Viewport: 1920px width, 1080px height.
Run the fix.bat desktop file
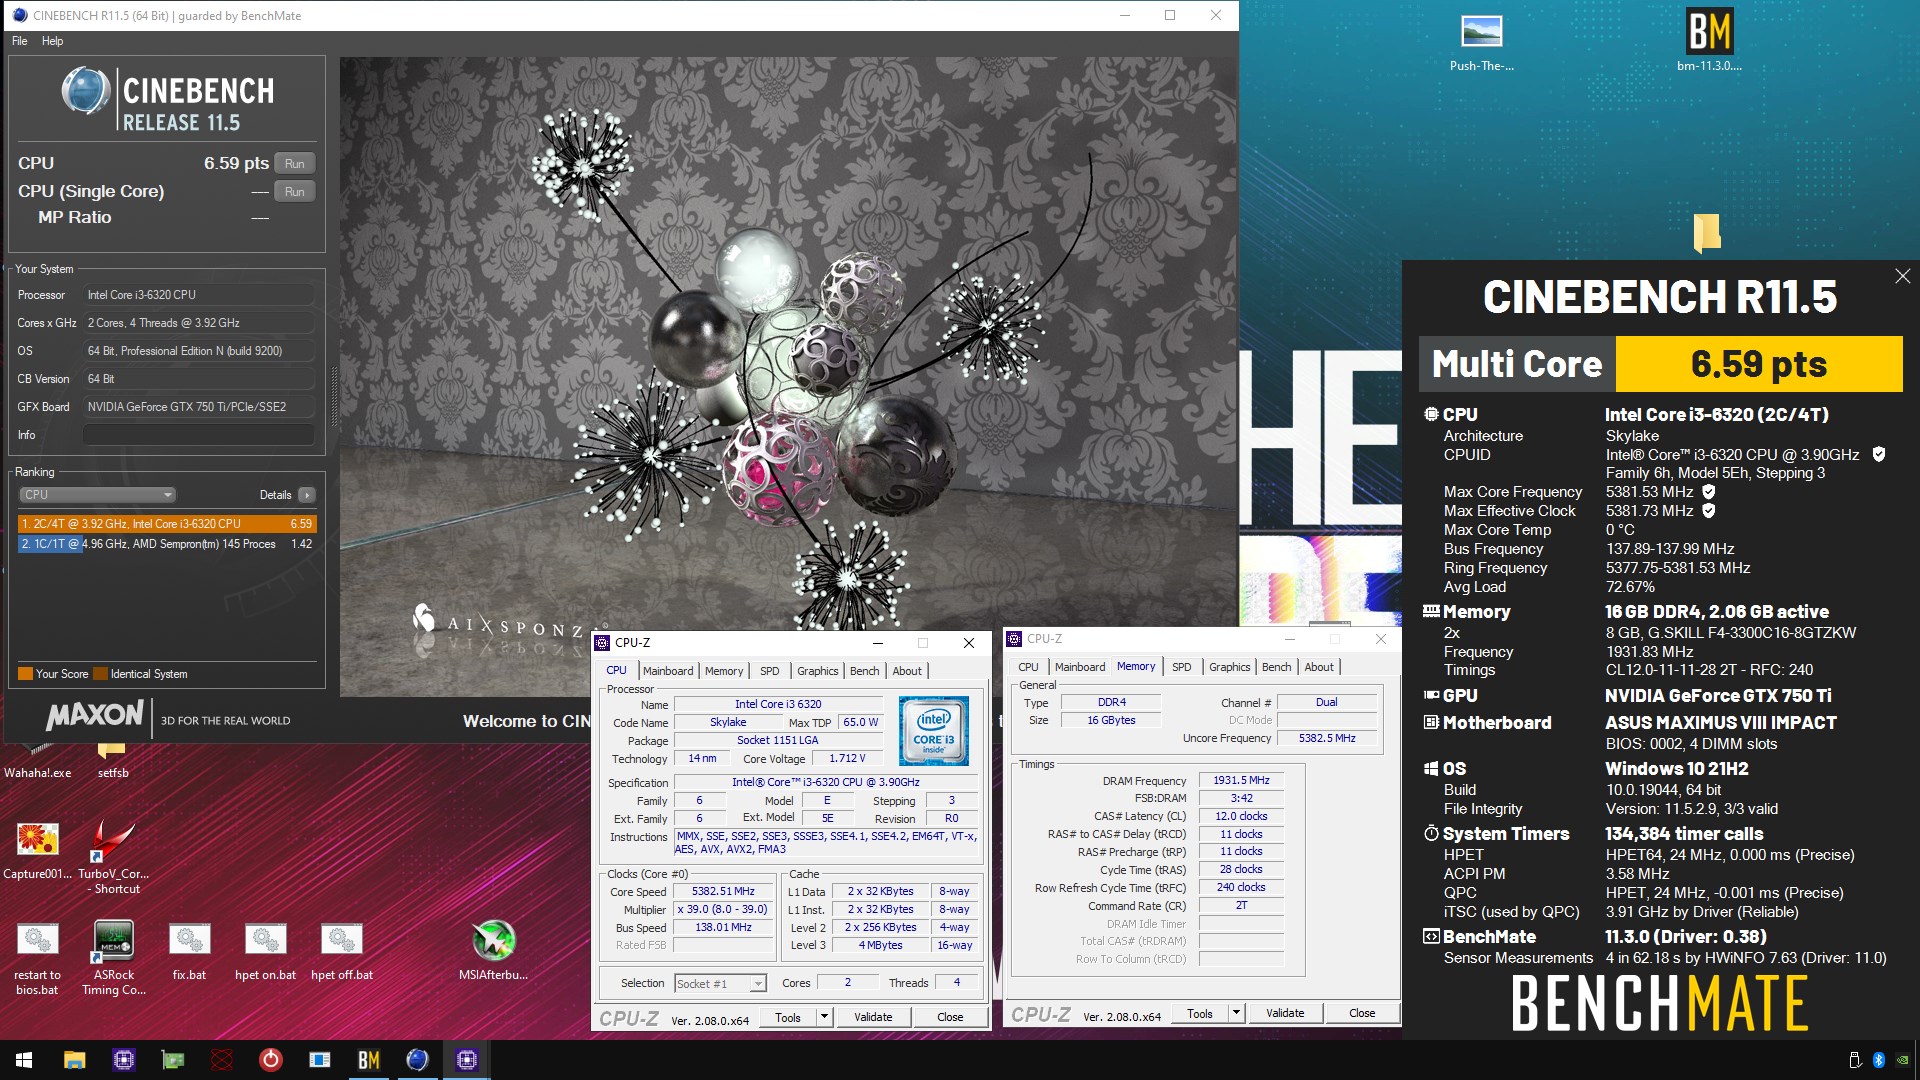coord(189,951)
